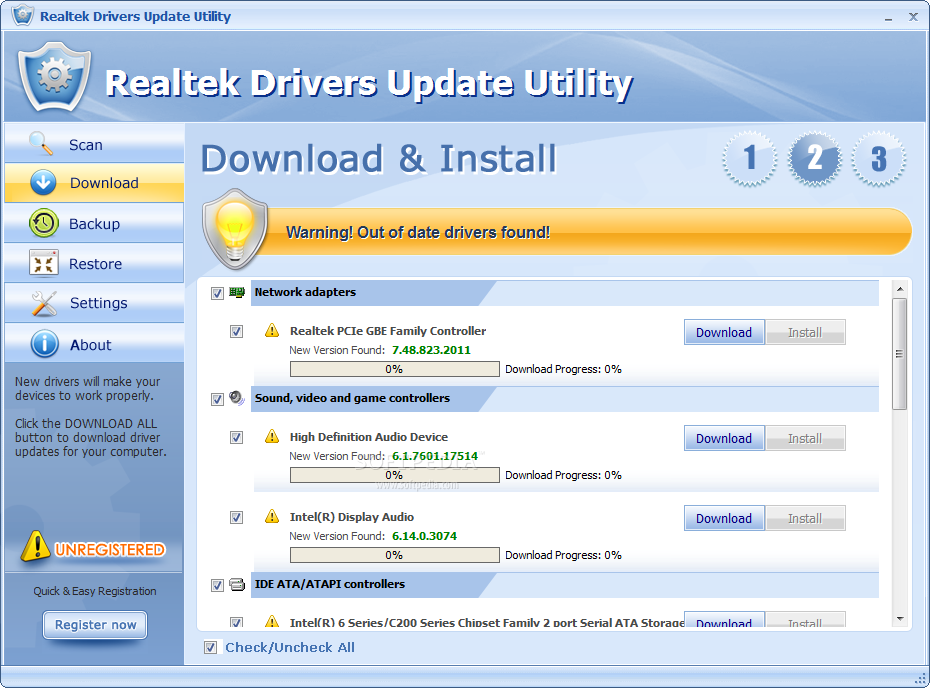Click the blue Download arrow icon in sidebar
Image resolution: width=930 pixels, height=688 pixels.
pos(43,183)
